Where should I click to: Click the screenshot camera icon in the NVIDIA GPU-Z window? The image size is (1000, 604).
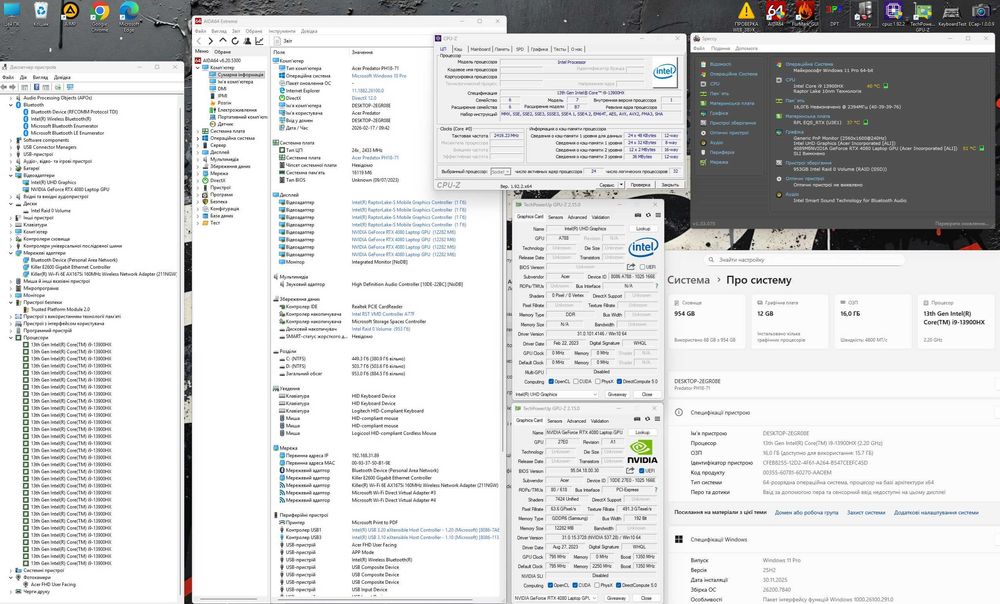636,419
